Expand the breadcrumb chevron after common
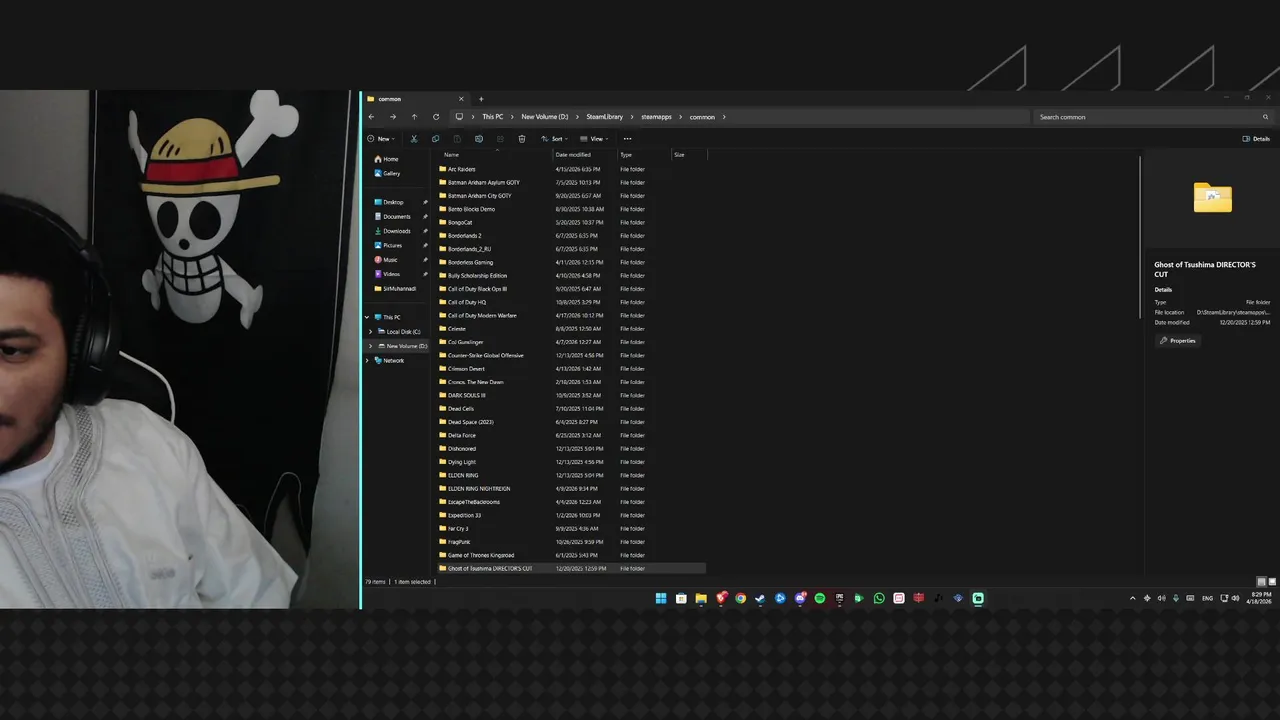 (x=724, y=117)
